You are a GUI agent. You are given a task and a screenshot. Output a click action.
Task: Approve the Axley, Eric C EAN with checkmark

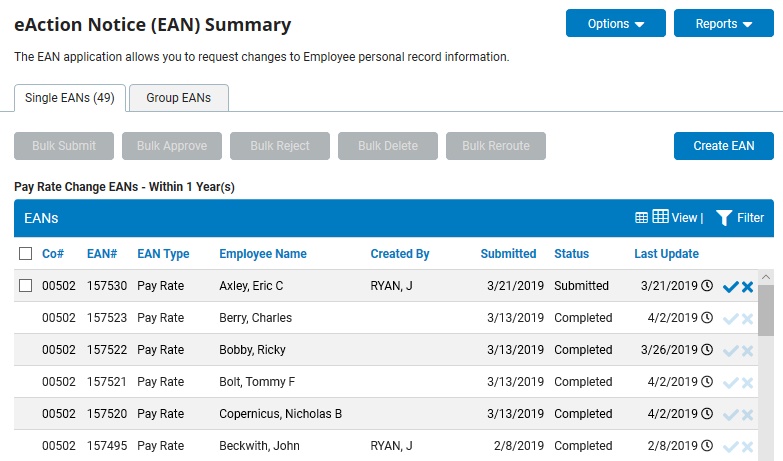pos(730,287)
